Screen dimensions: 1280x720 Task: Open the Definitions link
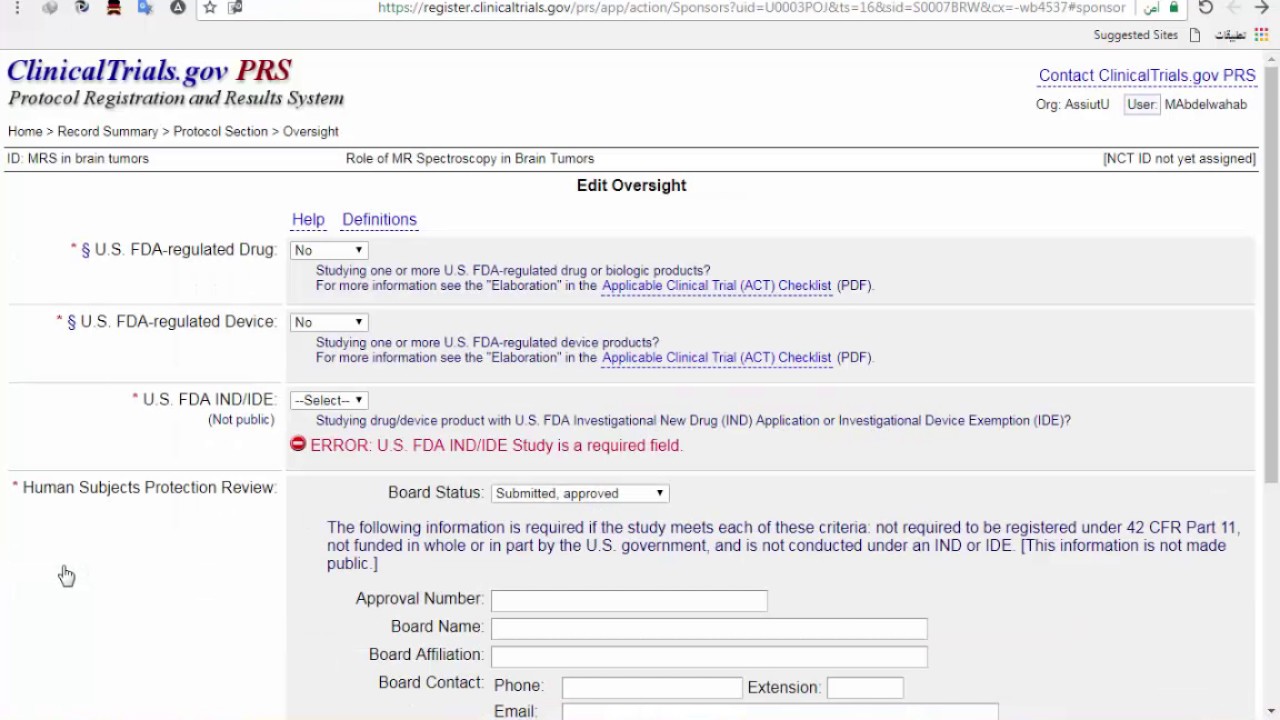coord(379,220)
